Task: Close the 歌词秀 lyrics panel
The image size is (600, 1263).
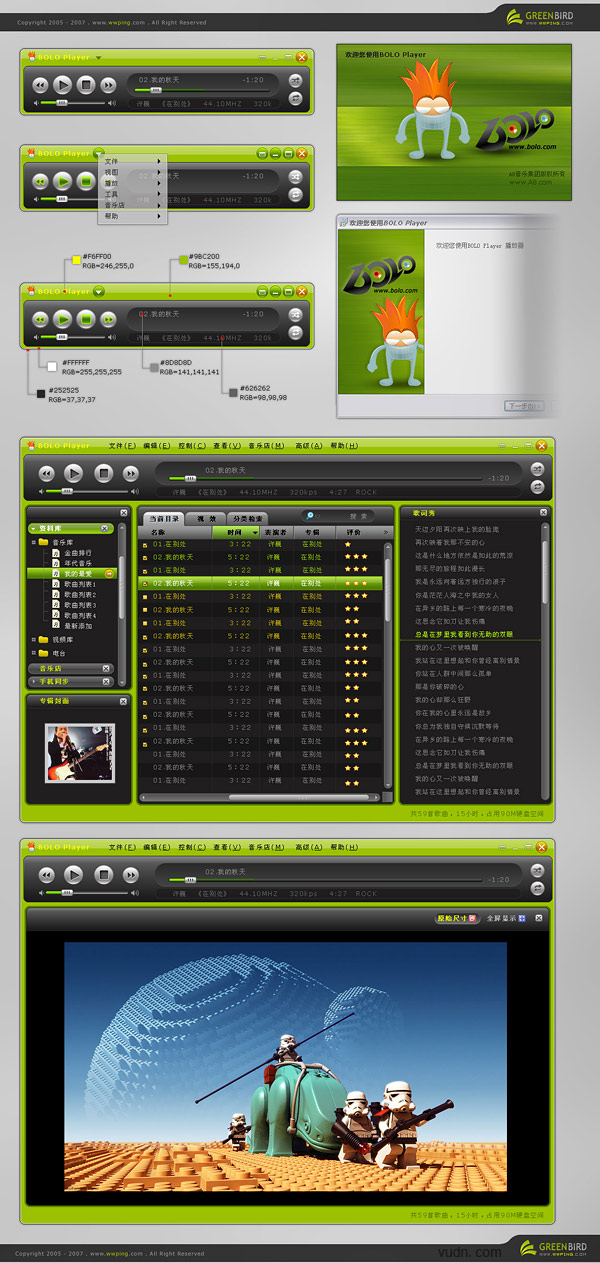Action: point(543,512)
